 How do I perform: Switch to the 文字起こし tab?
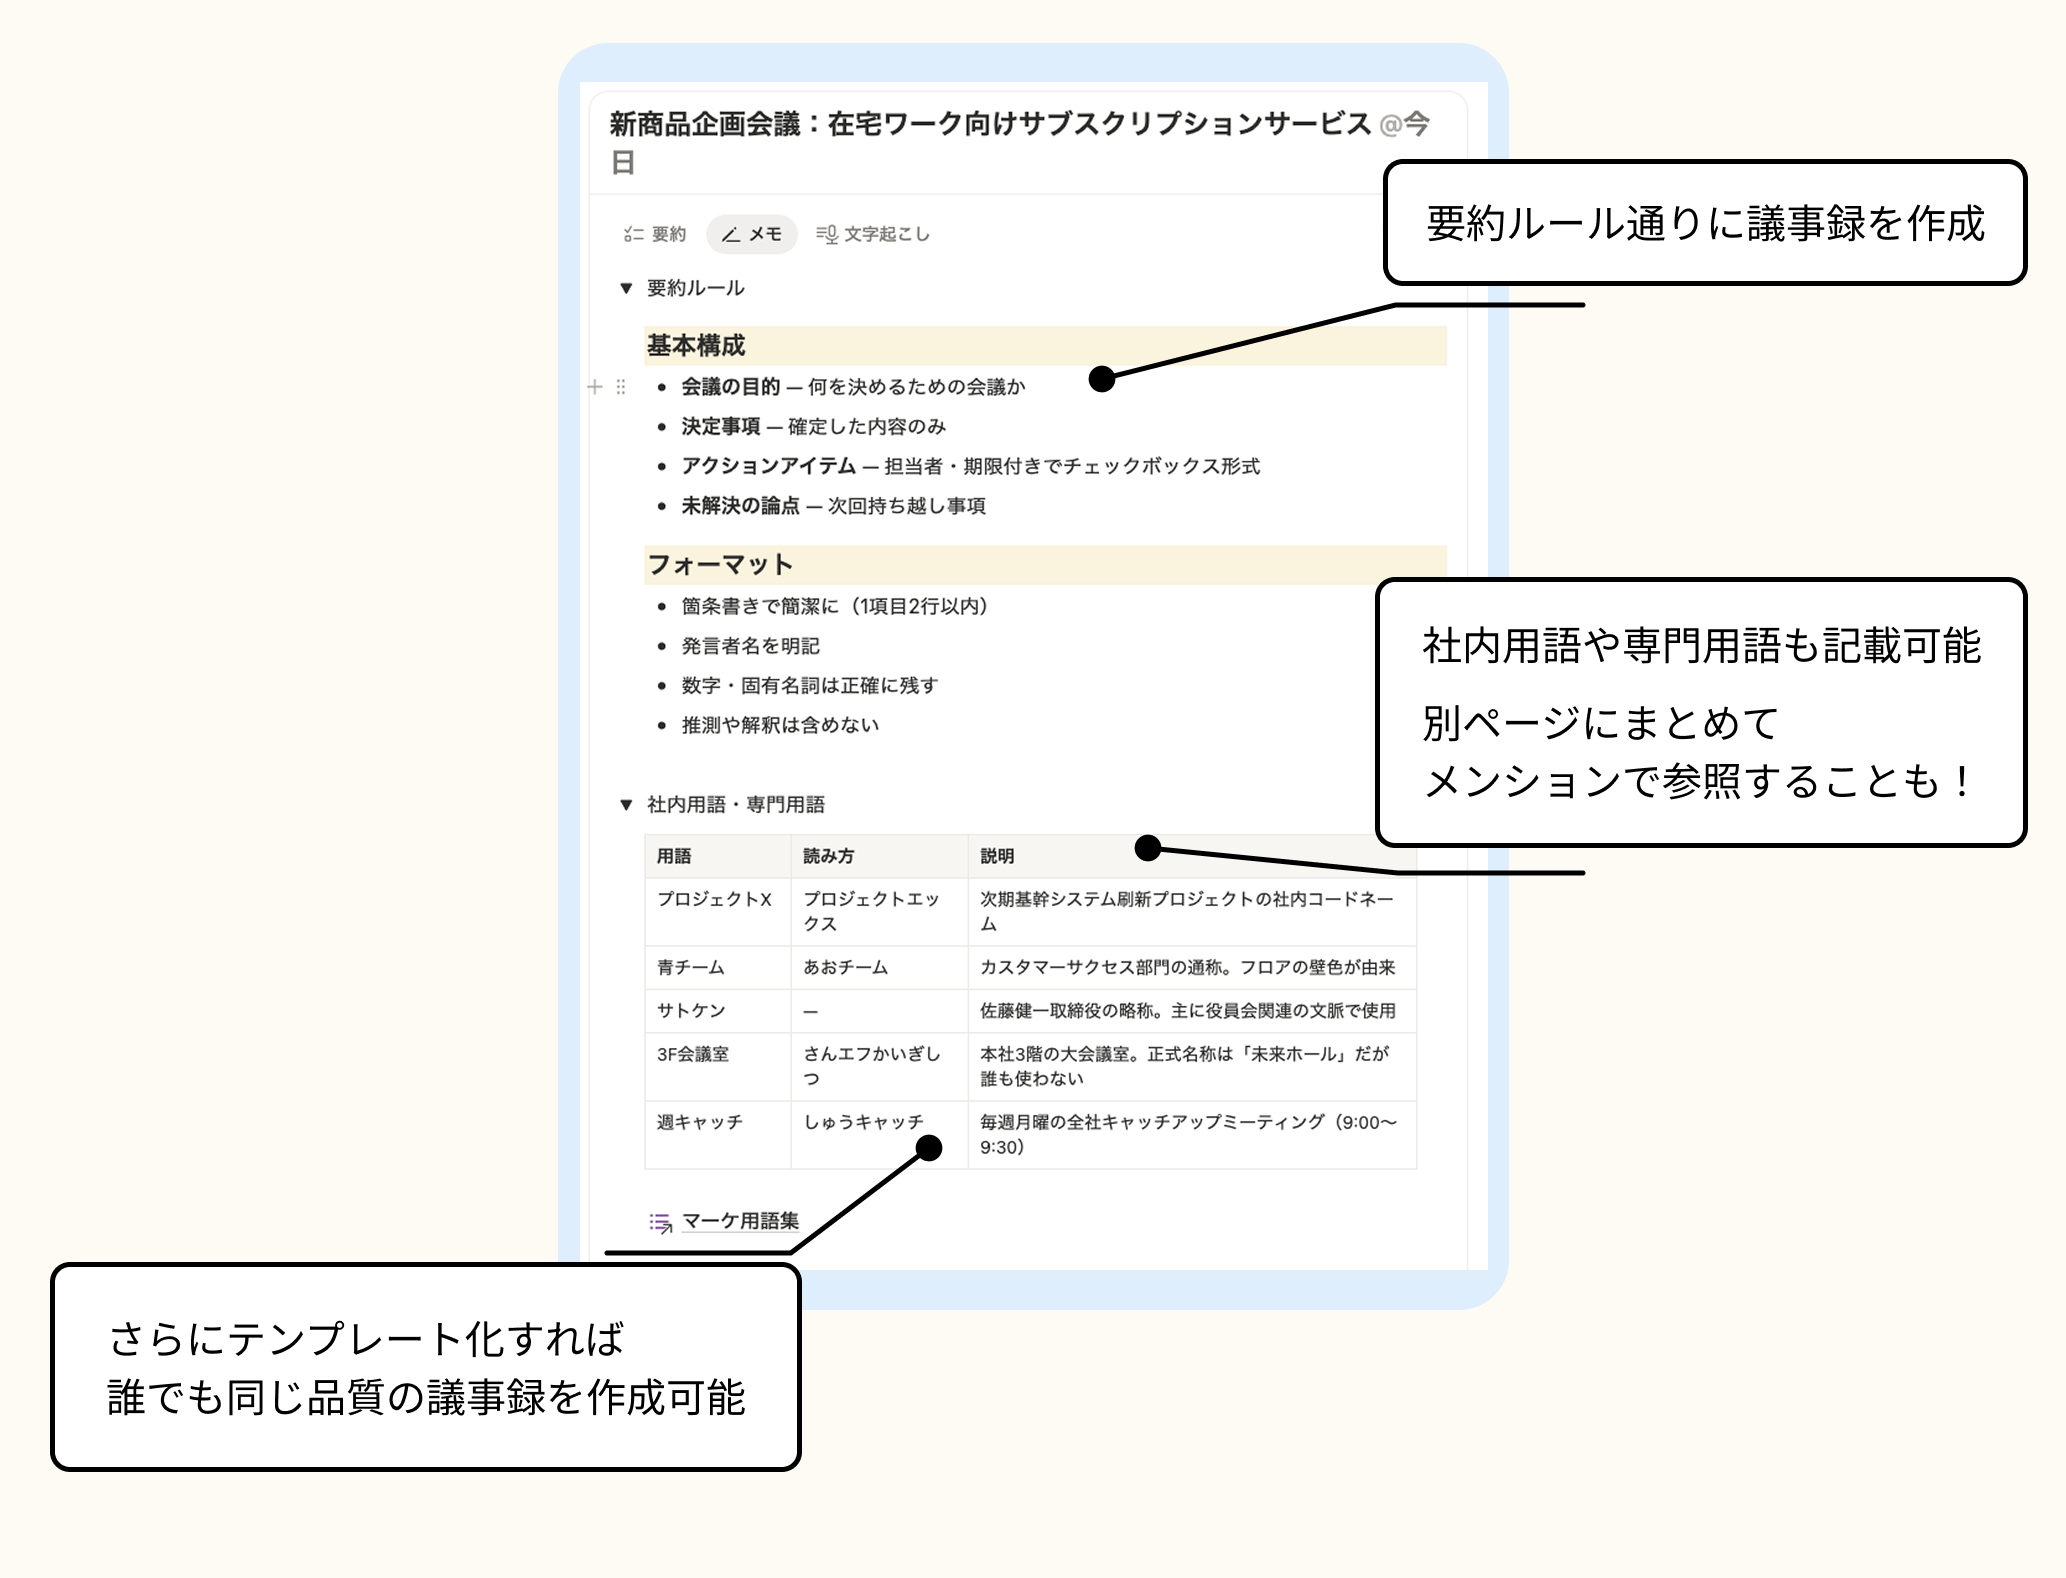pos(885,234)
